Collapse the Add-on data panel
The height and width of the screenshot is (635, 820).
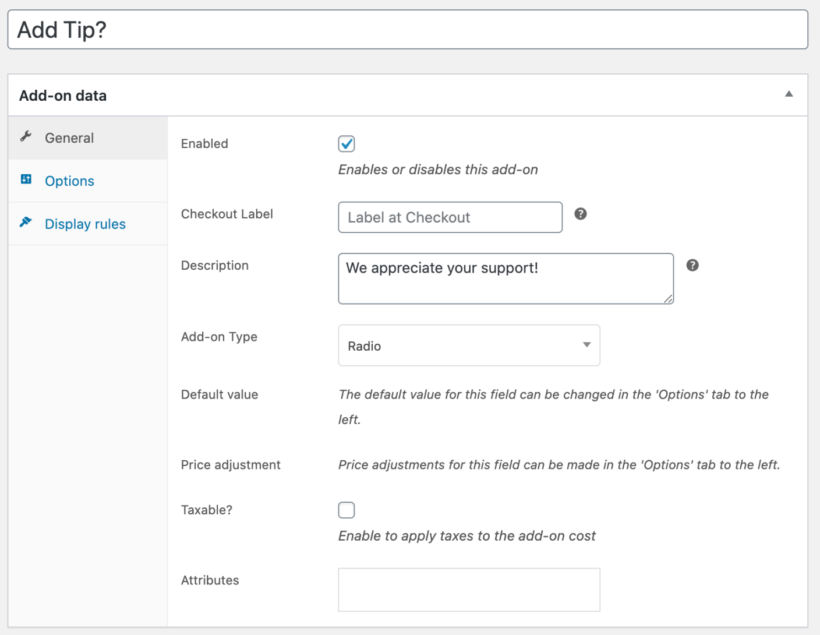(789, 94)
